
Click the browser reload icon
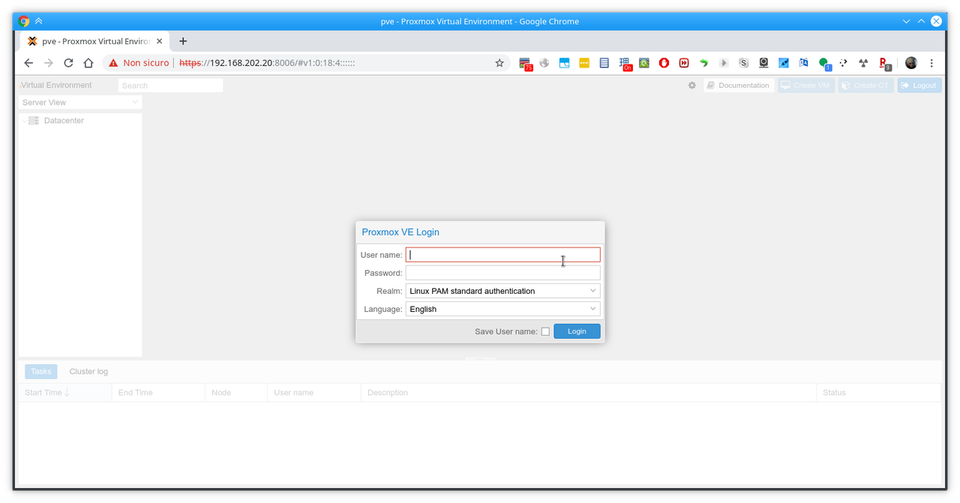point(68,63)
